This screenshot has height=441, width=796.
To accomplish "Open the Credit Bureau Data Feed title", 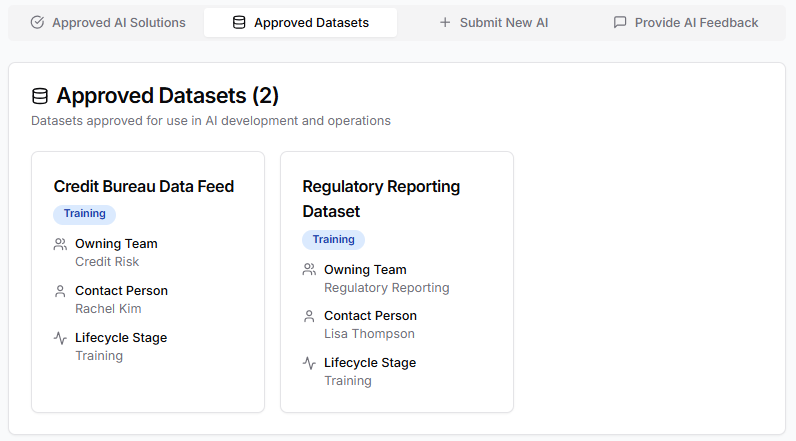I will coord(143,186).
